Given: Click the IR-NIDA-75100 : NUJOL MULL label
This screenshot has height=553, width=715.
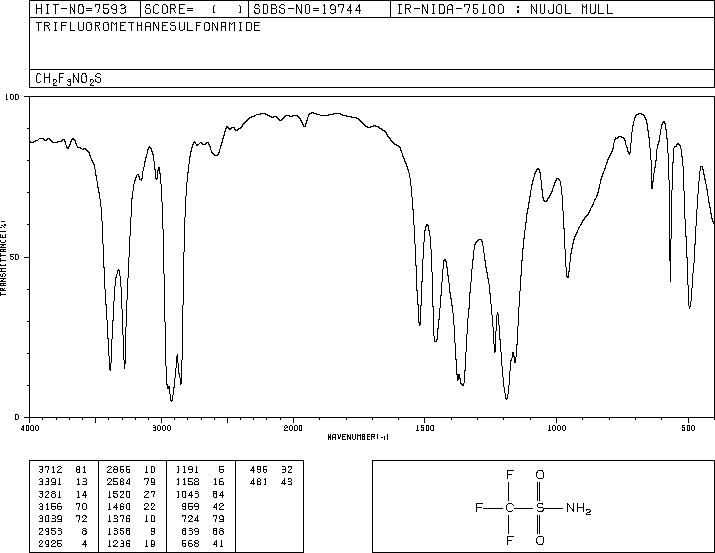Looking at the screenshot, I should [x=505, y=9].
